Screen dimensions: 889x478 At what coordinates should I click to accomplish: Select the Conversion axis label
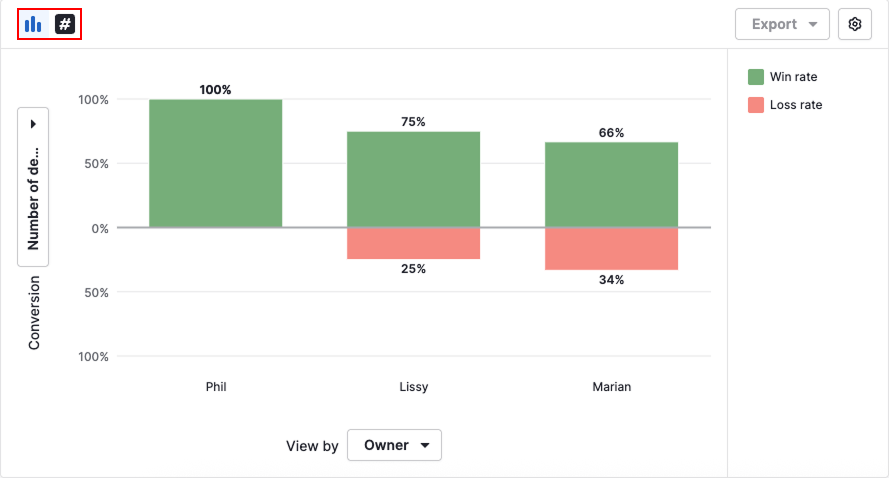coord(34,312)
